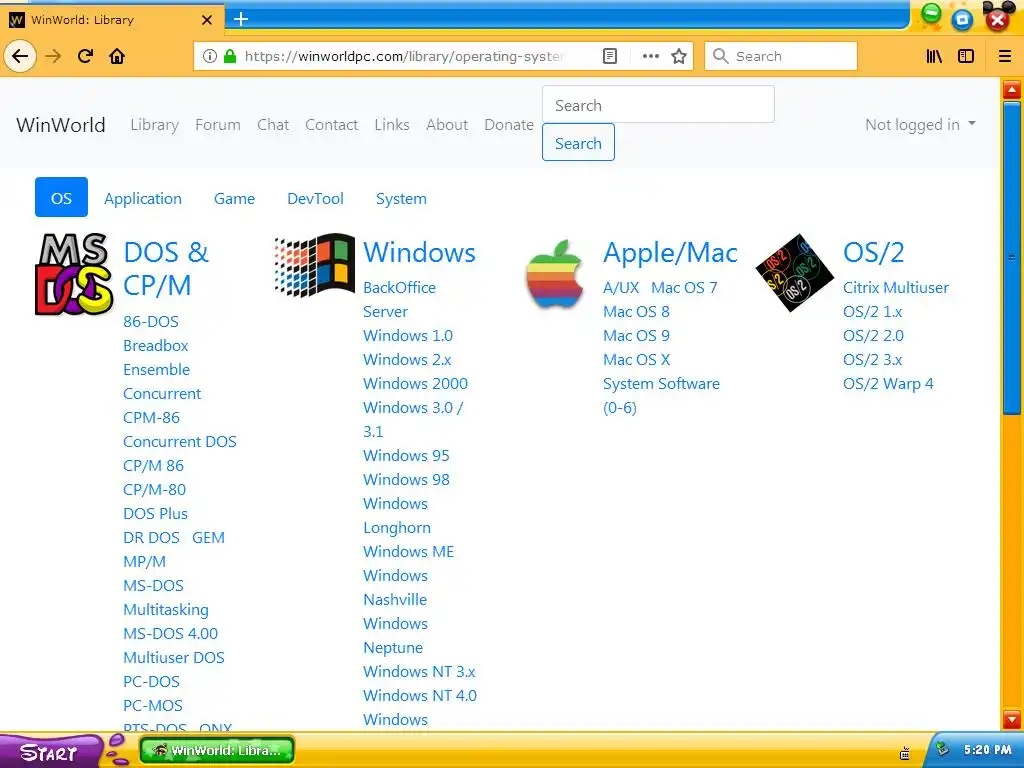The image size is (1024, 768).
Task: Open the Donate nav link
Action: point(509,125)
